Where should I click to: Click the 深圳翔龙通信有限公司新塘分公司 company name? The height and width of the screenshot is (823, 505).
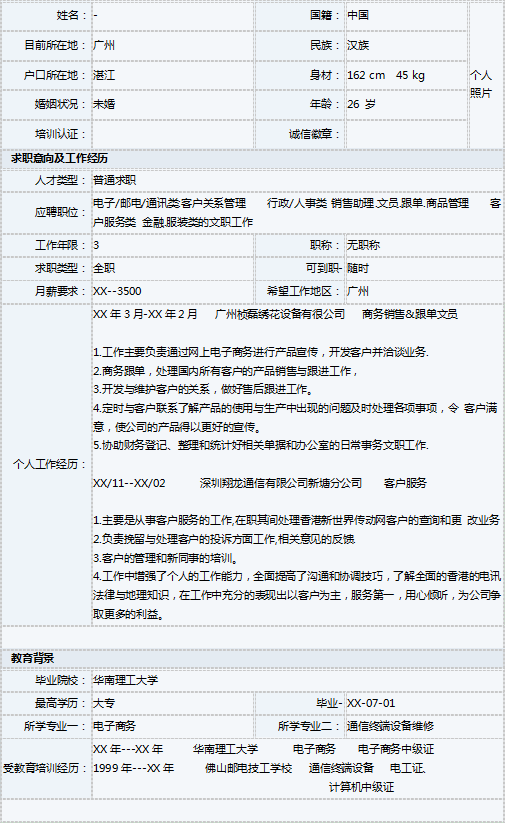pos(281,483)
